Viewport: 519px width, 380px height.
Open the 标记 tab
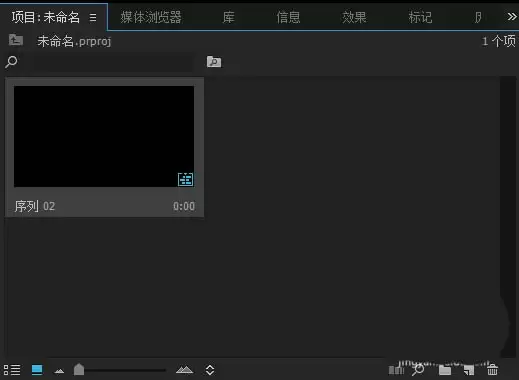click(420, 17)
